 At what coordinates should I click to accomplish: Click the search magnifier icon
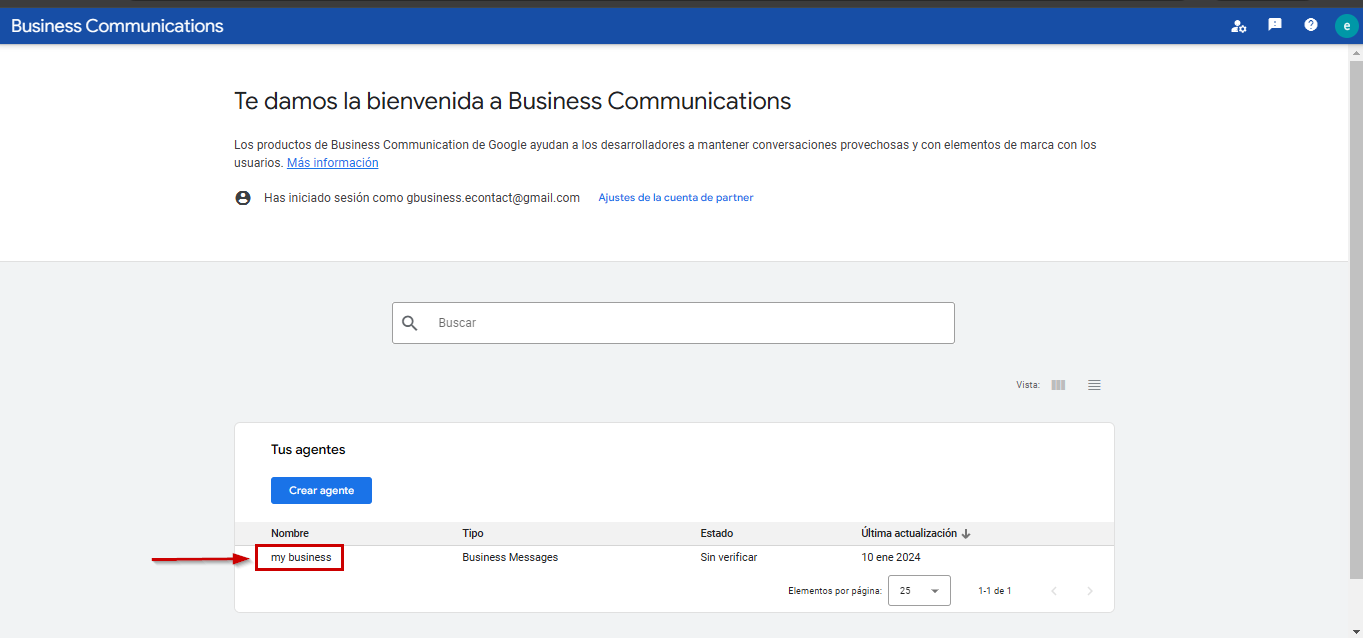tap(410, 323)
